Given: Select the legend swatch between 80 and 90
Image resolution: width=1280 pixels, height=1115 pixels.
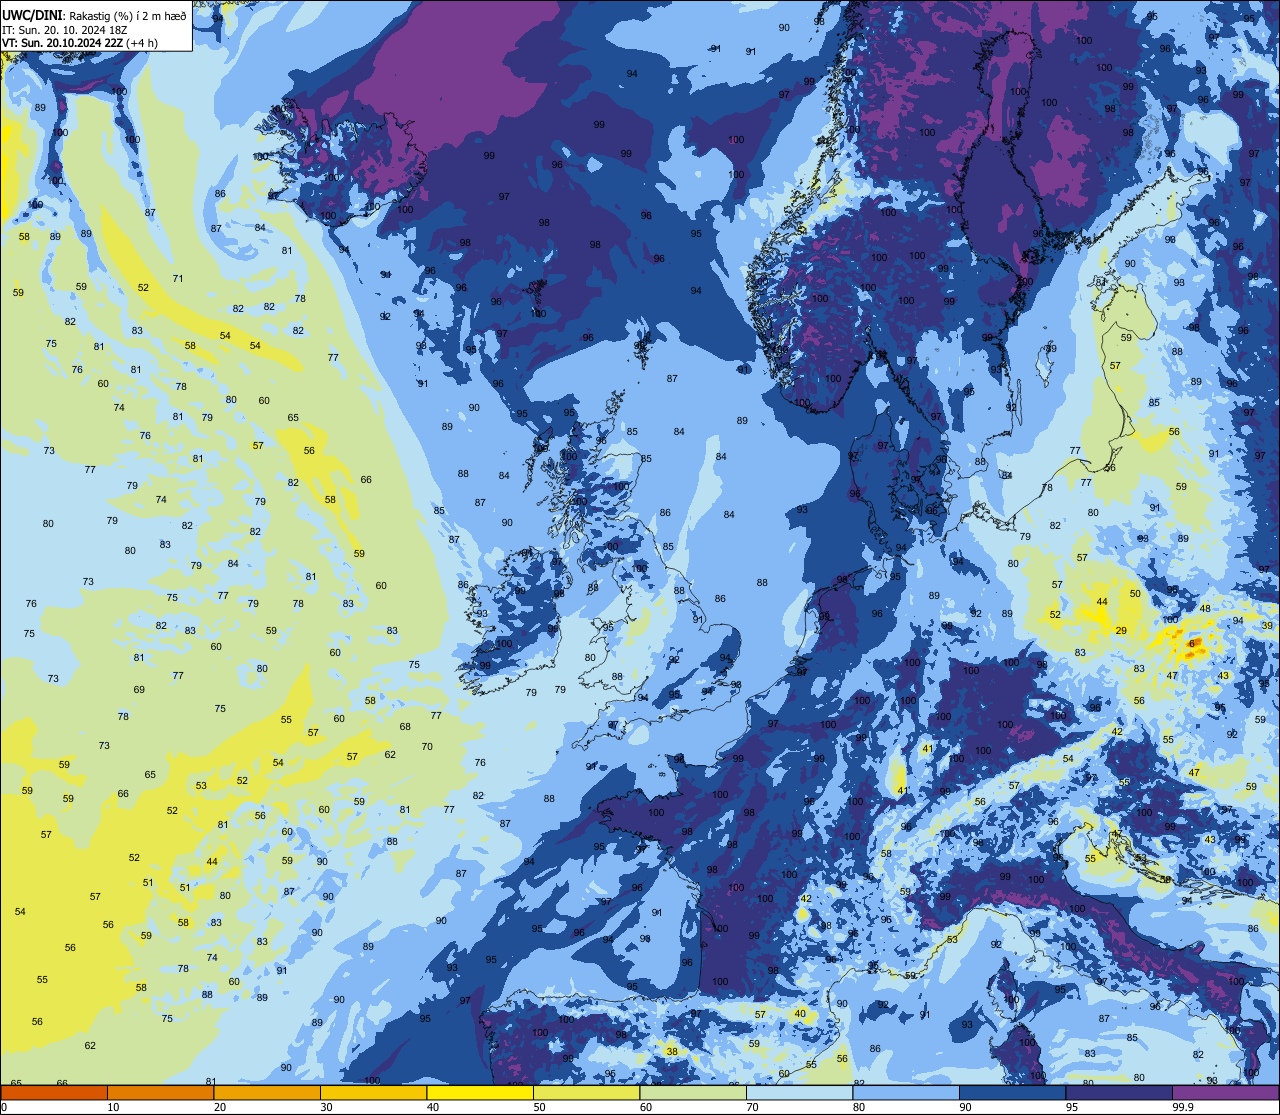Looking at the screenshot, I should pyautogui.click(x=906, y=1092).
